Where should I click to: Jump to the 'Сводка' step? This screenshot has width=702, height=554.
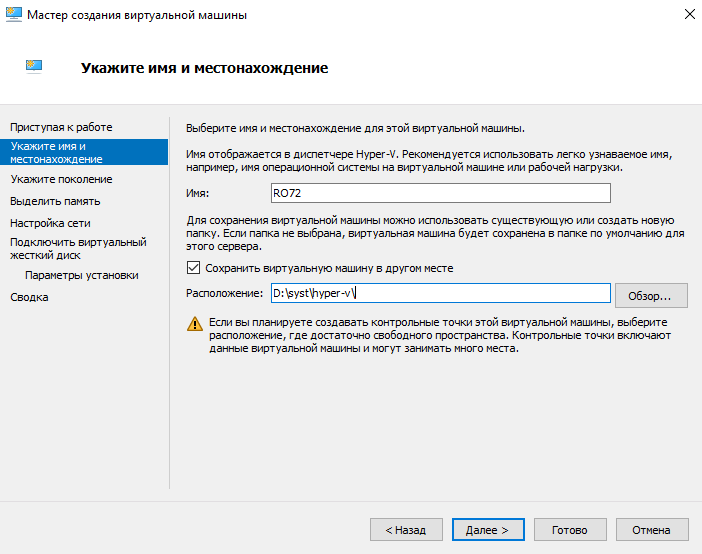click(x=29, y=297)
